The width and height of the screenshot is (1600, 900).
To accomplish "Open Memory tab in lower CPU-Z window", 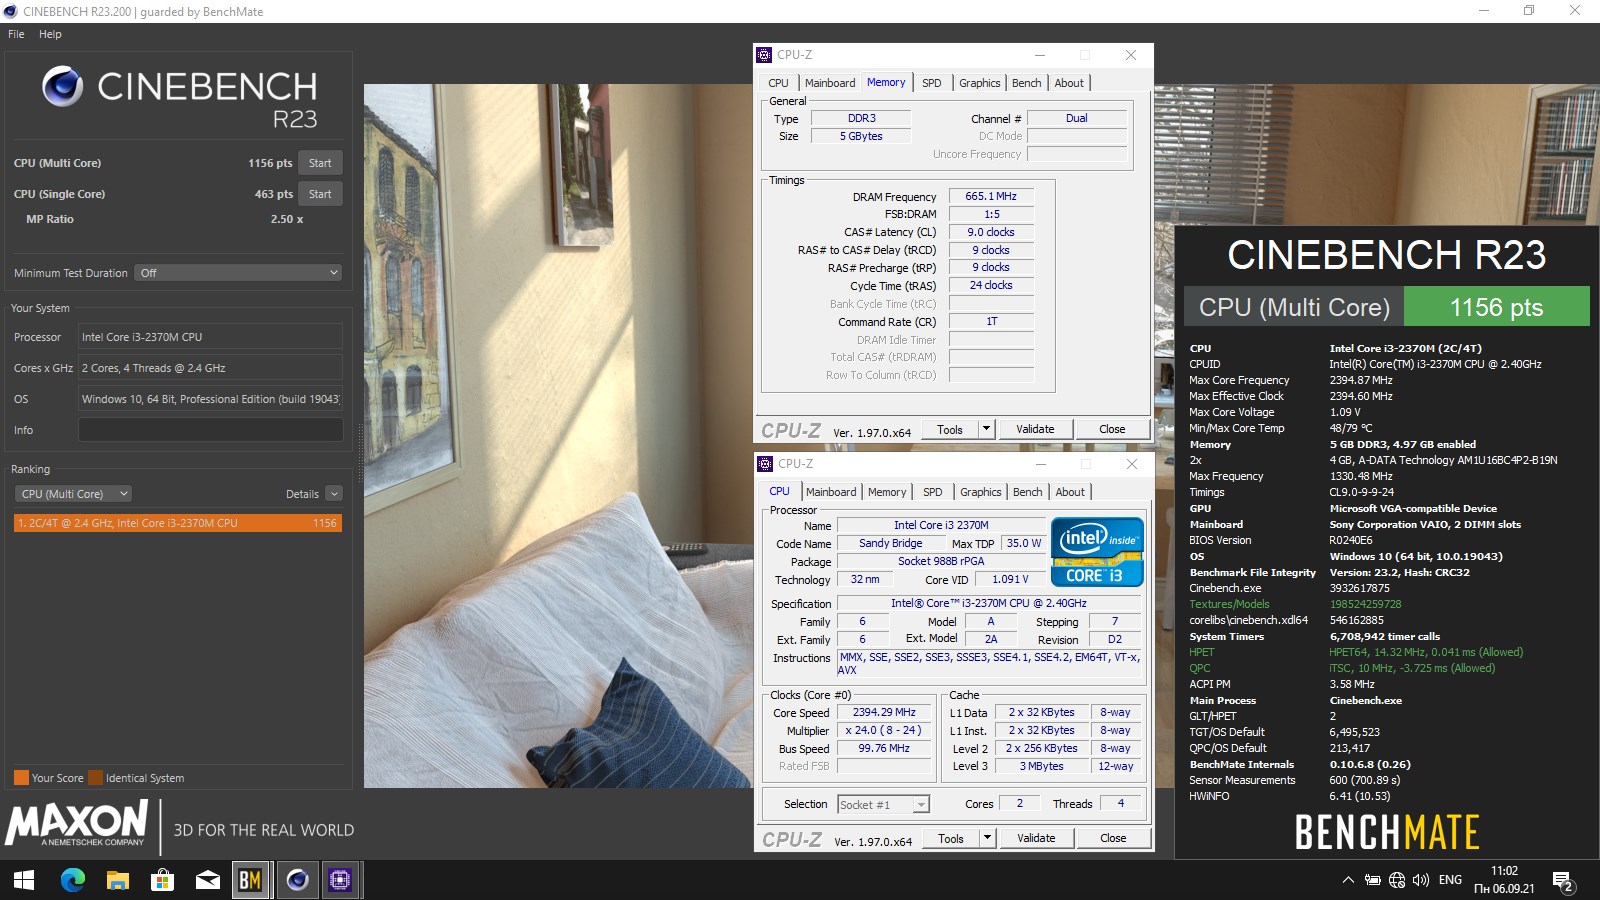I will tap(887, 492).
